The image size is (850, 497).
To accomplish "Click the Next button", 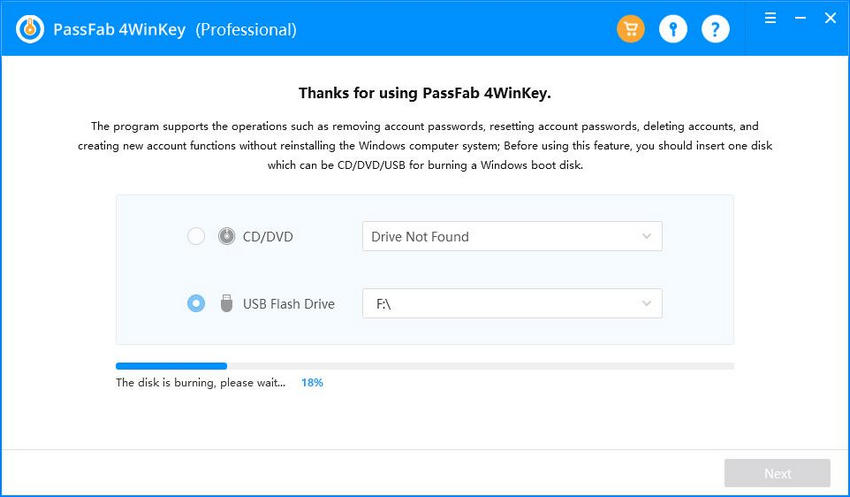I will 777,473.
